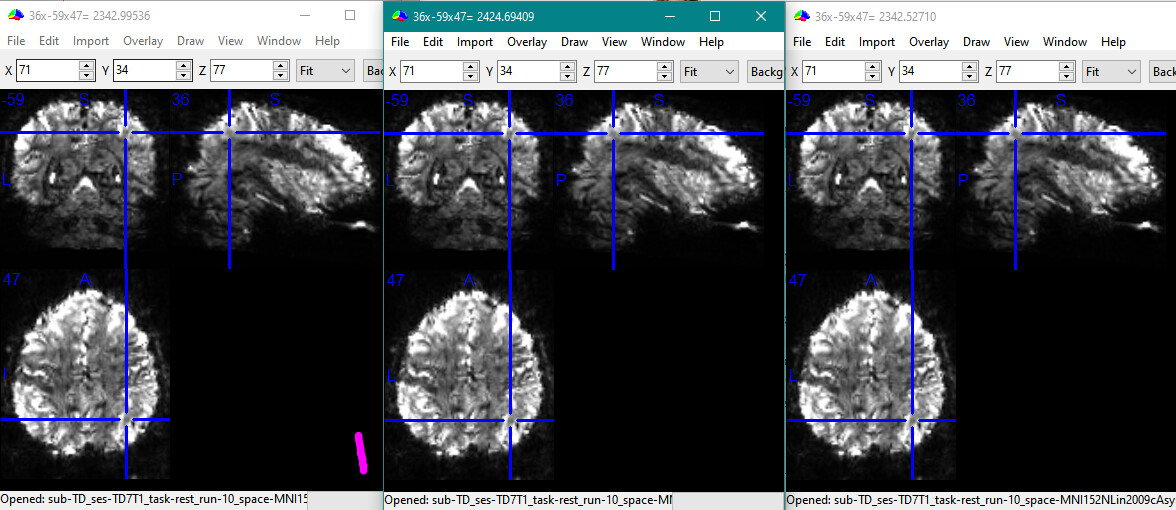Screen dimensions: 1176x510
Task: Decrease the Y coordinate in the middle window
Action: click(567, 77)
